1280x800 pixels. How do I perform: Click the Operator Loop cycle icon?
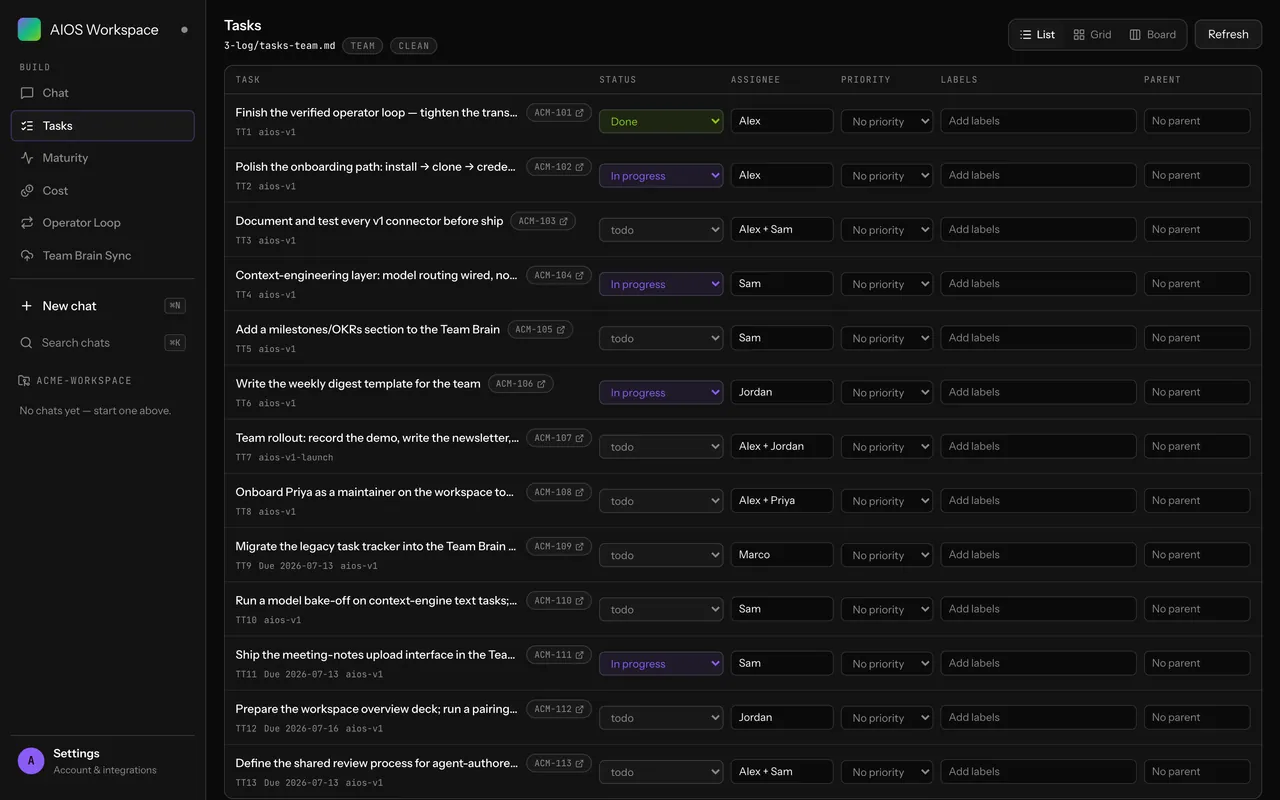pos(27,223)
